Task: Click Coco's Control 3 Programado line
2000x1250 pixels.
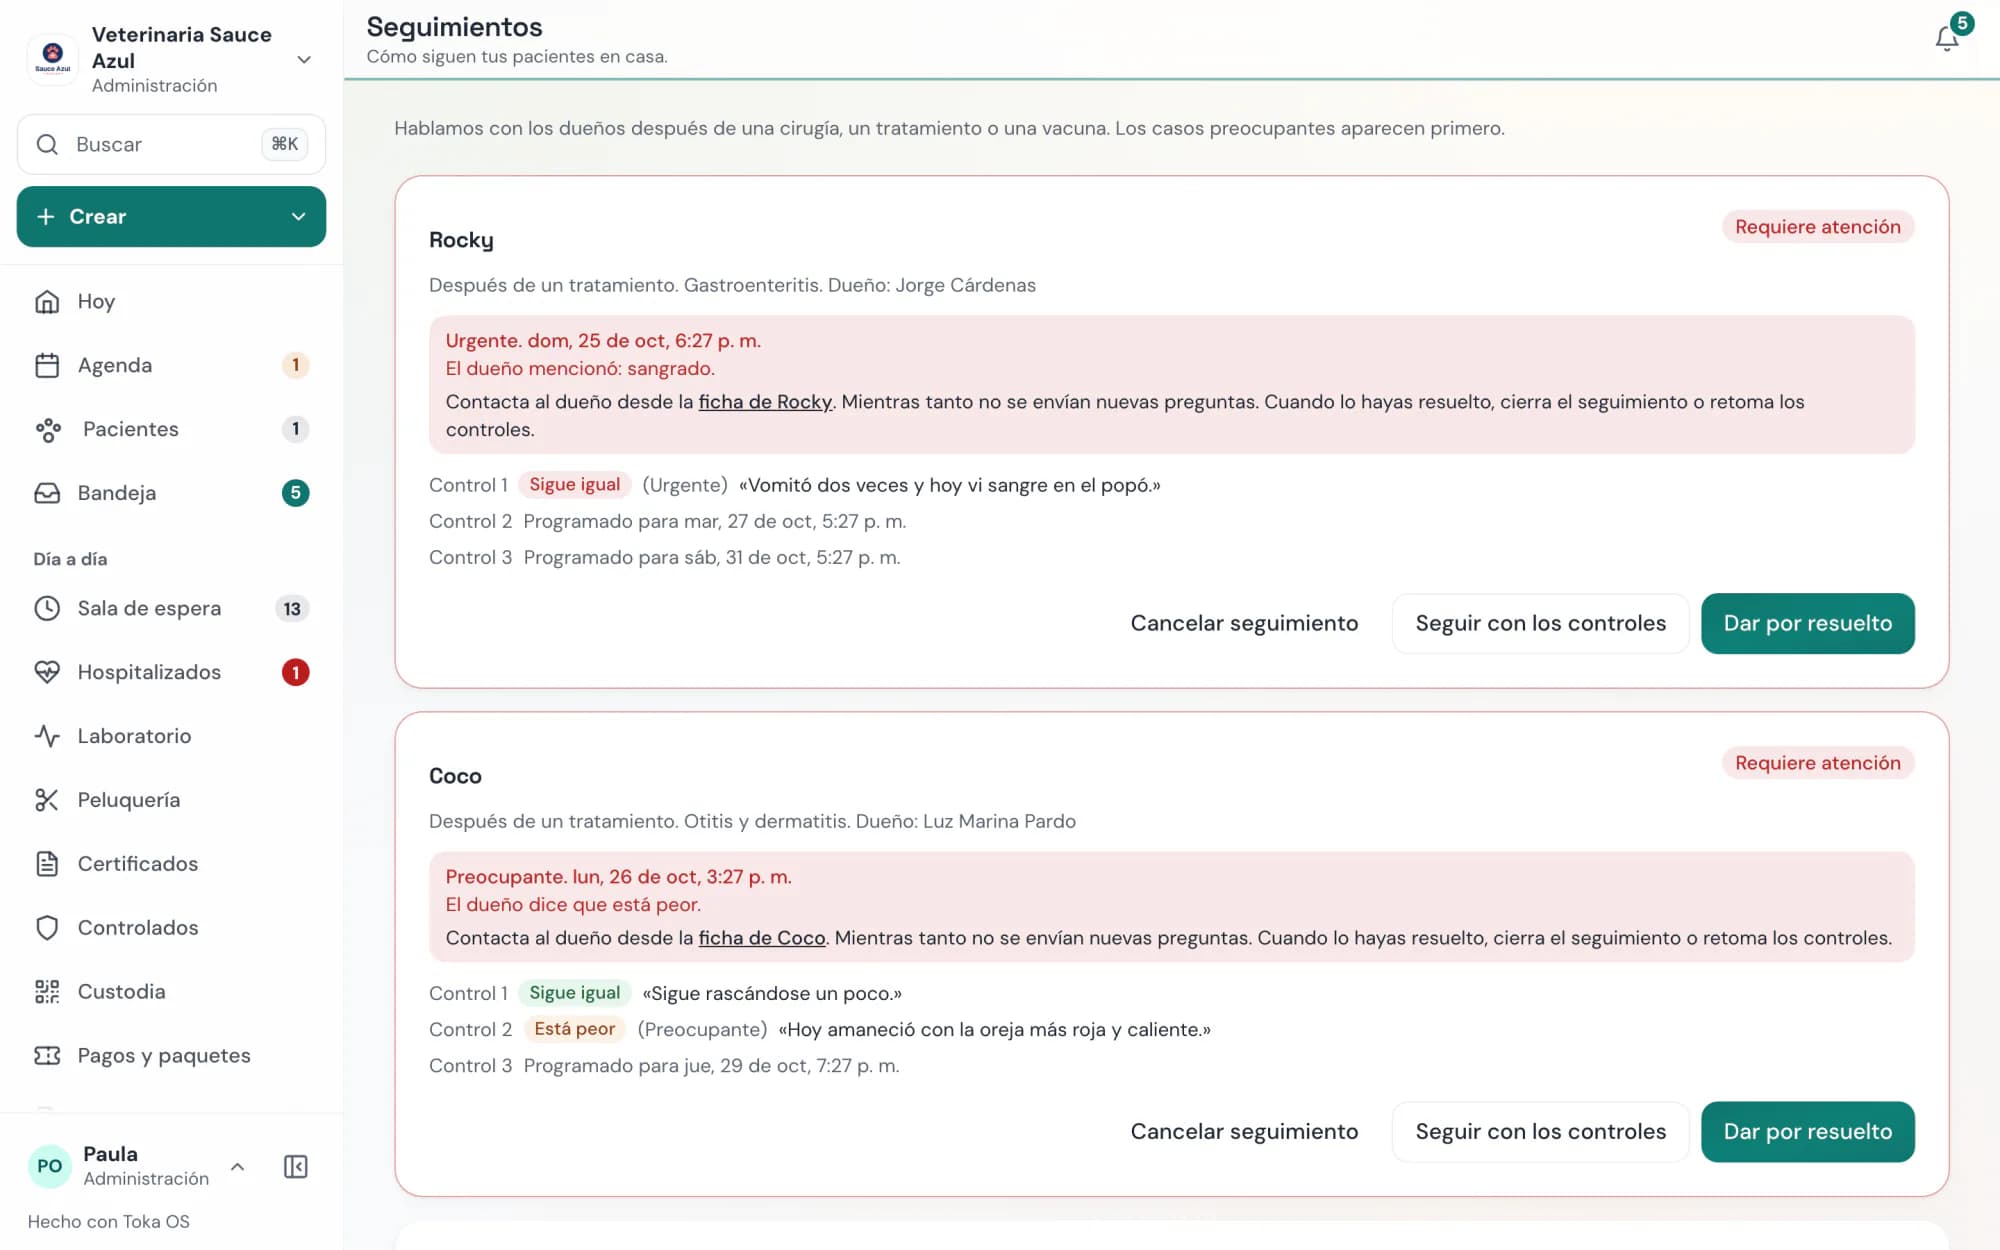Action: pyautogui.click(x=664, y=1066)
